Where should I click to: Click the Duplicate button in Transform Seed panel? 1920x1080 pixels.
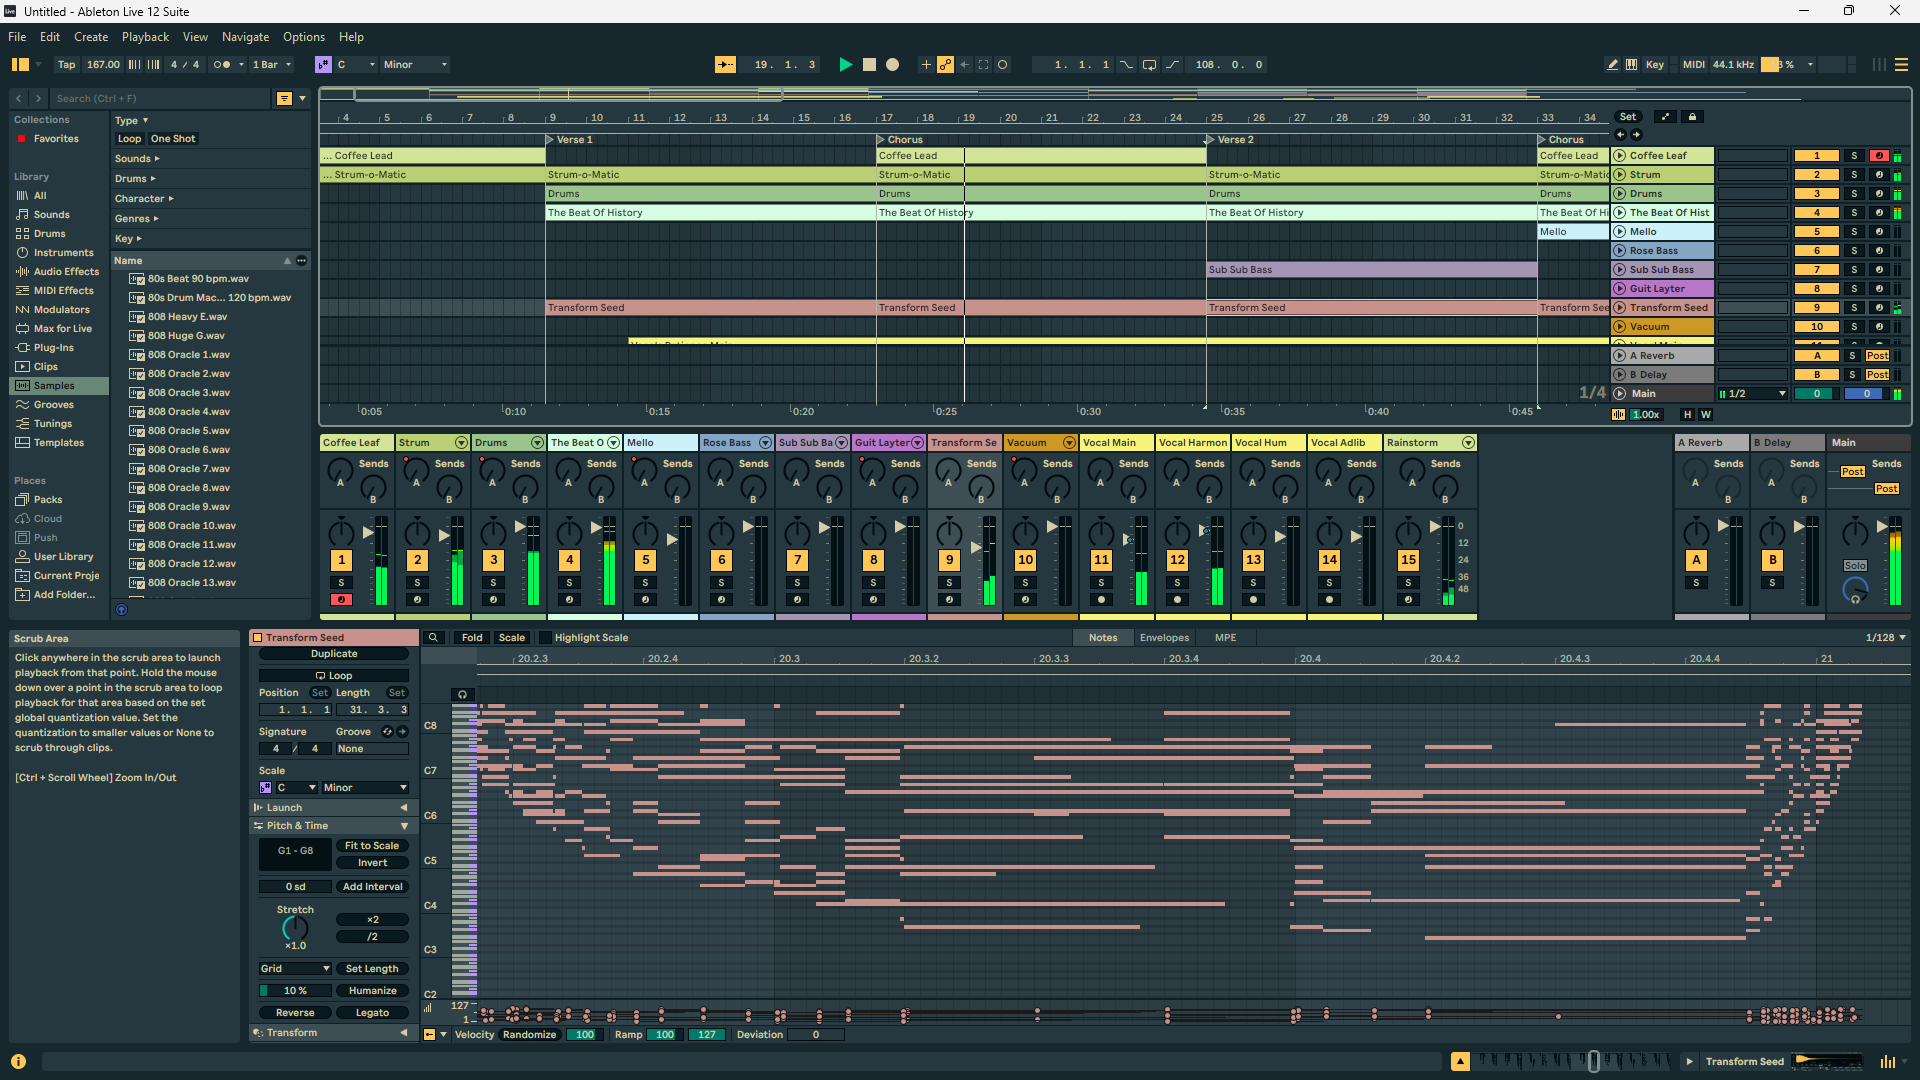pos(333,653)
